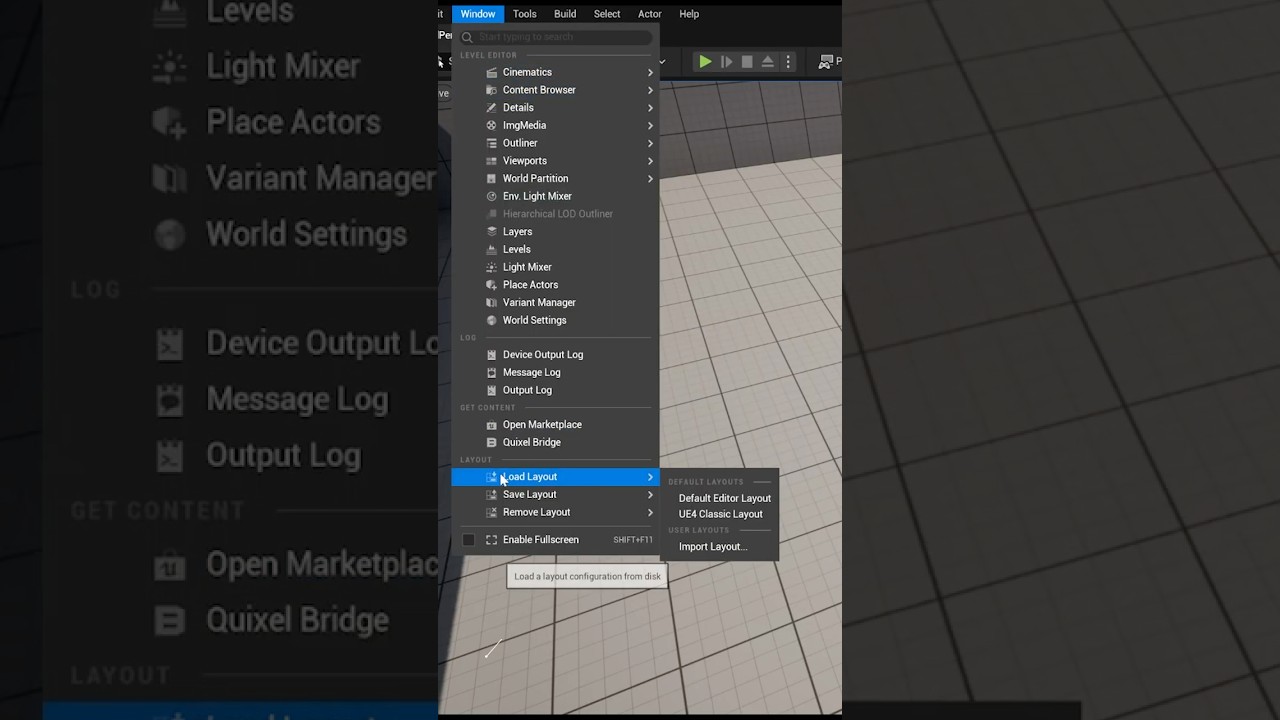Open play options three-dot menu
The width and height of the screenshot is (1280, 720).
coord(788,61)
